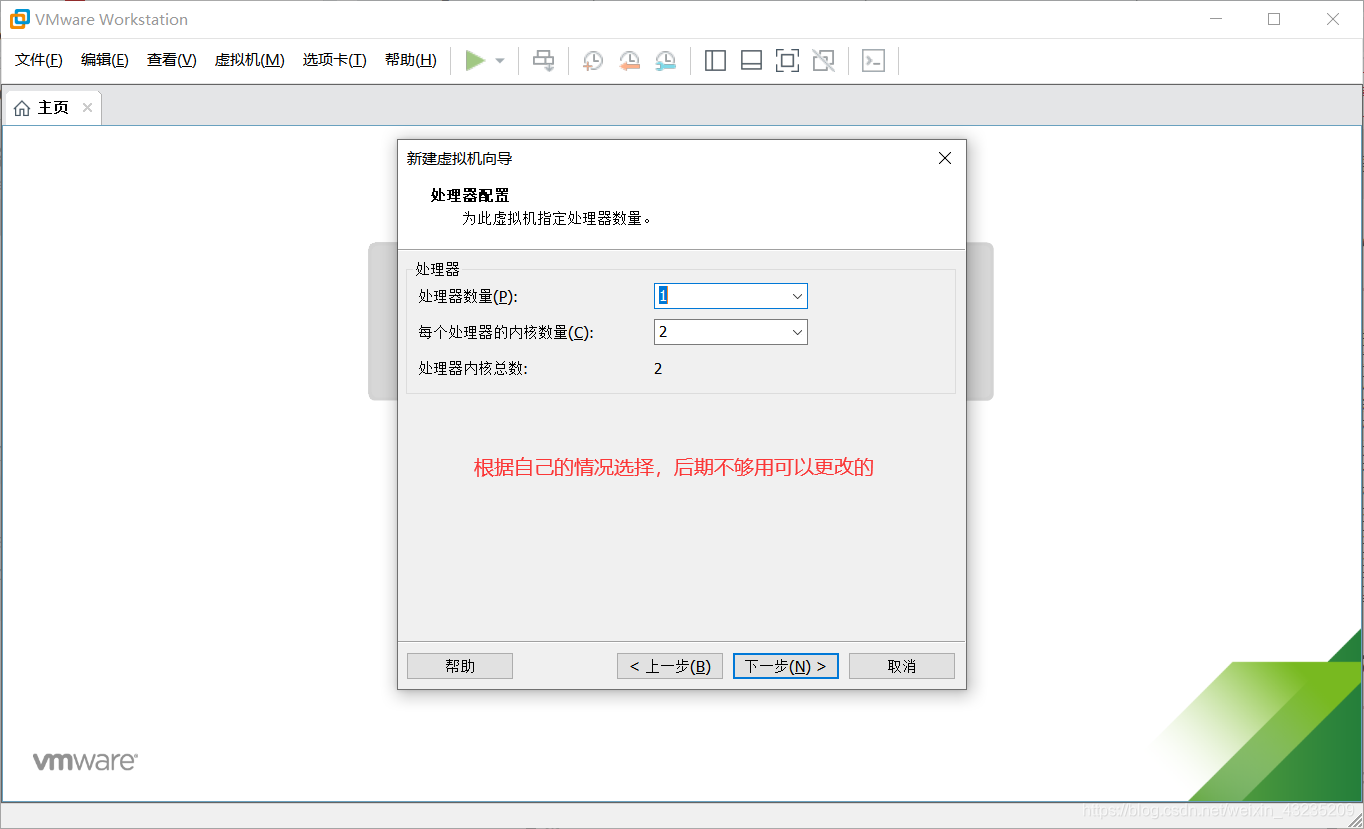Open the 编辑(E) menu

point(105,60)
